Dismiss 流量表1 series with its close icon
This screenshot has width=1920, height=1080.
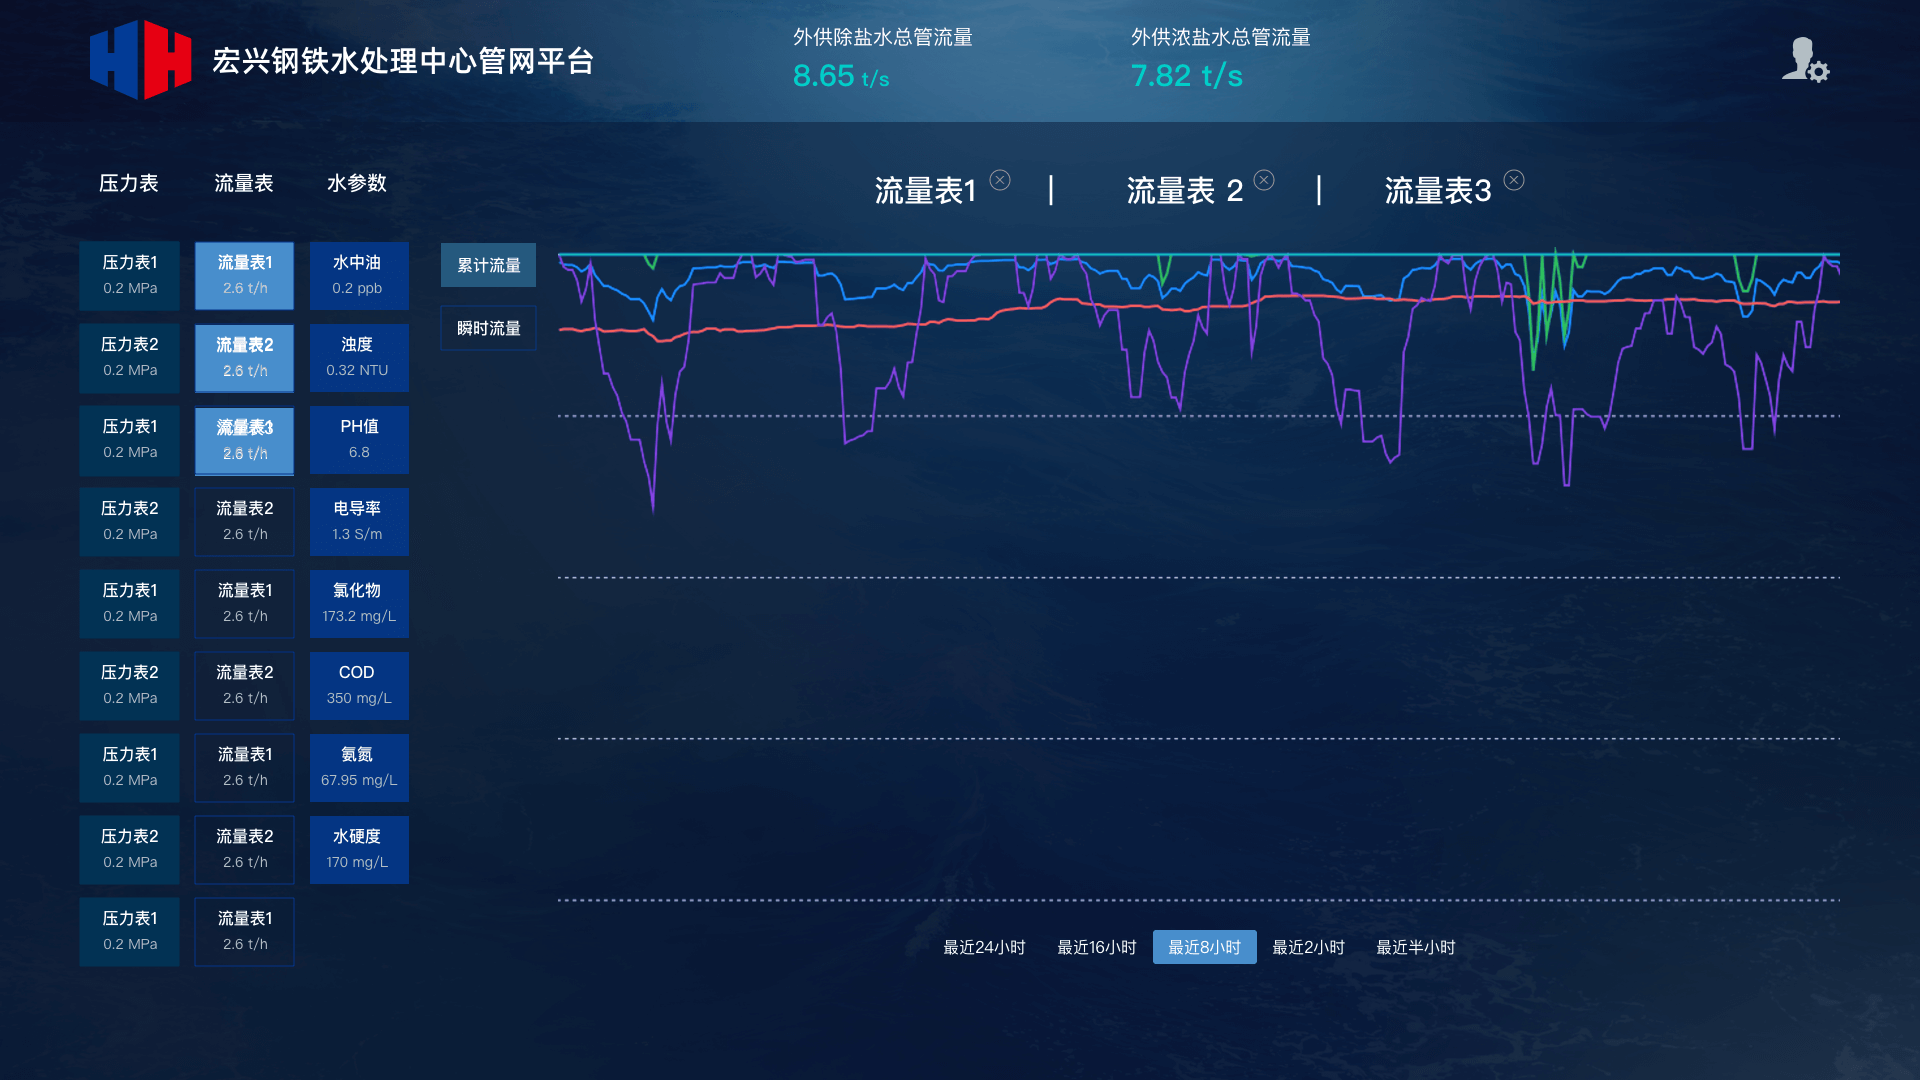(1000, 180)
